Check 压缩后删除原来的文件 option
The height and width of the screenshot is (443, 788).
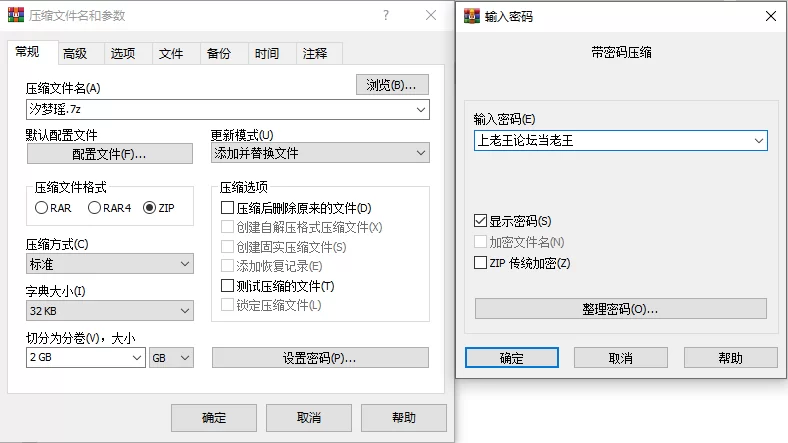pyautogui.click(x=227, y=208)
